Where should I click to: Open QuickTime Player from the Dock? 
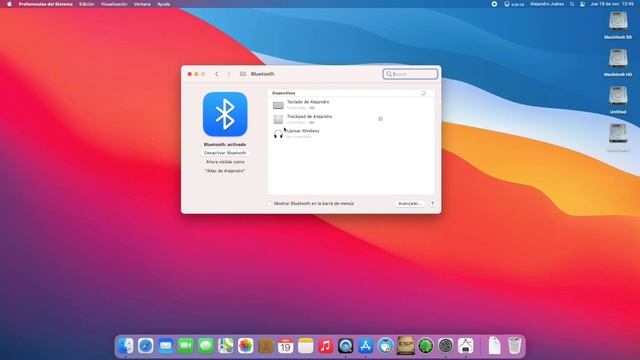(345, 346)
